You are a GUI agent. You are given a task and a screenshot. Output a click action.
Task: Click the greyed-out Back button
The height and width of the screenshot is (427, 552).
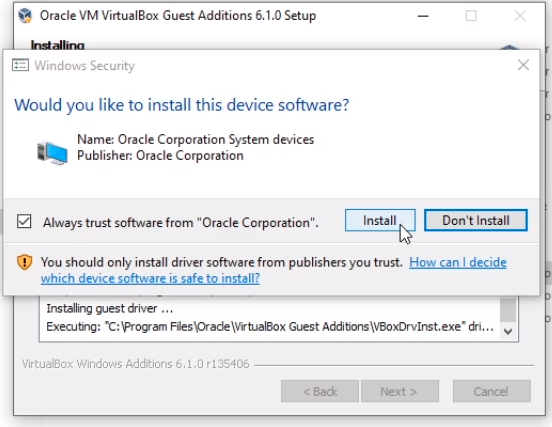320,391
